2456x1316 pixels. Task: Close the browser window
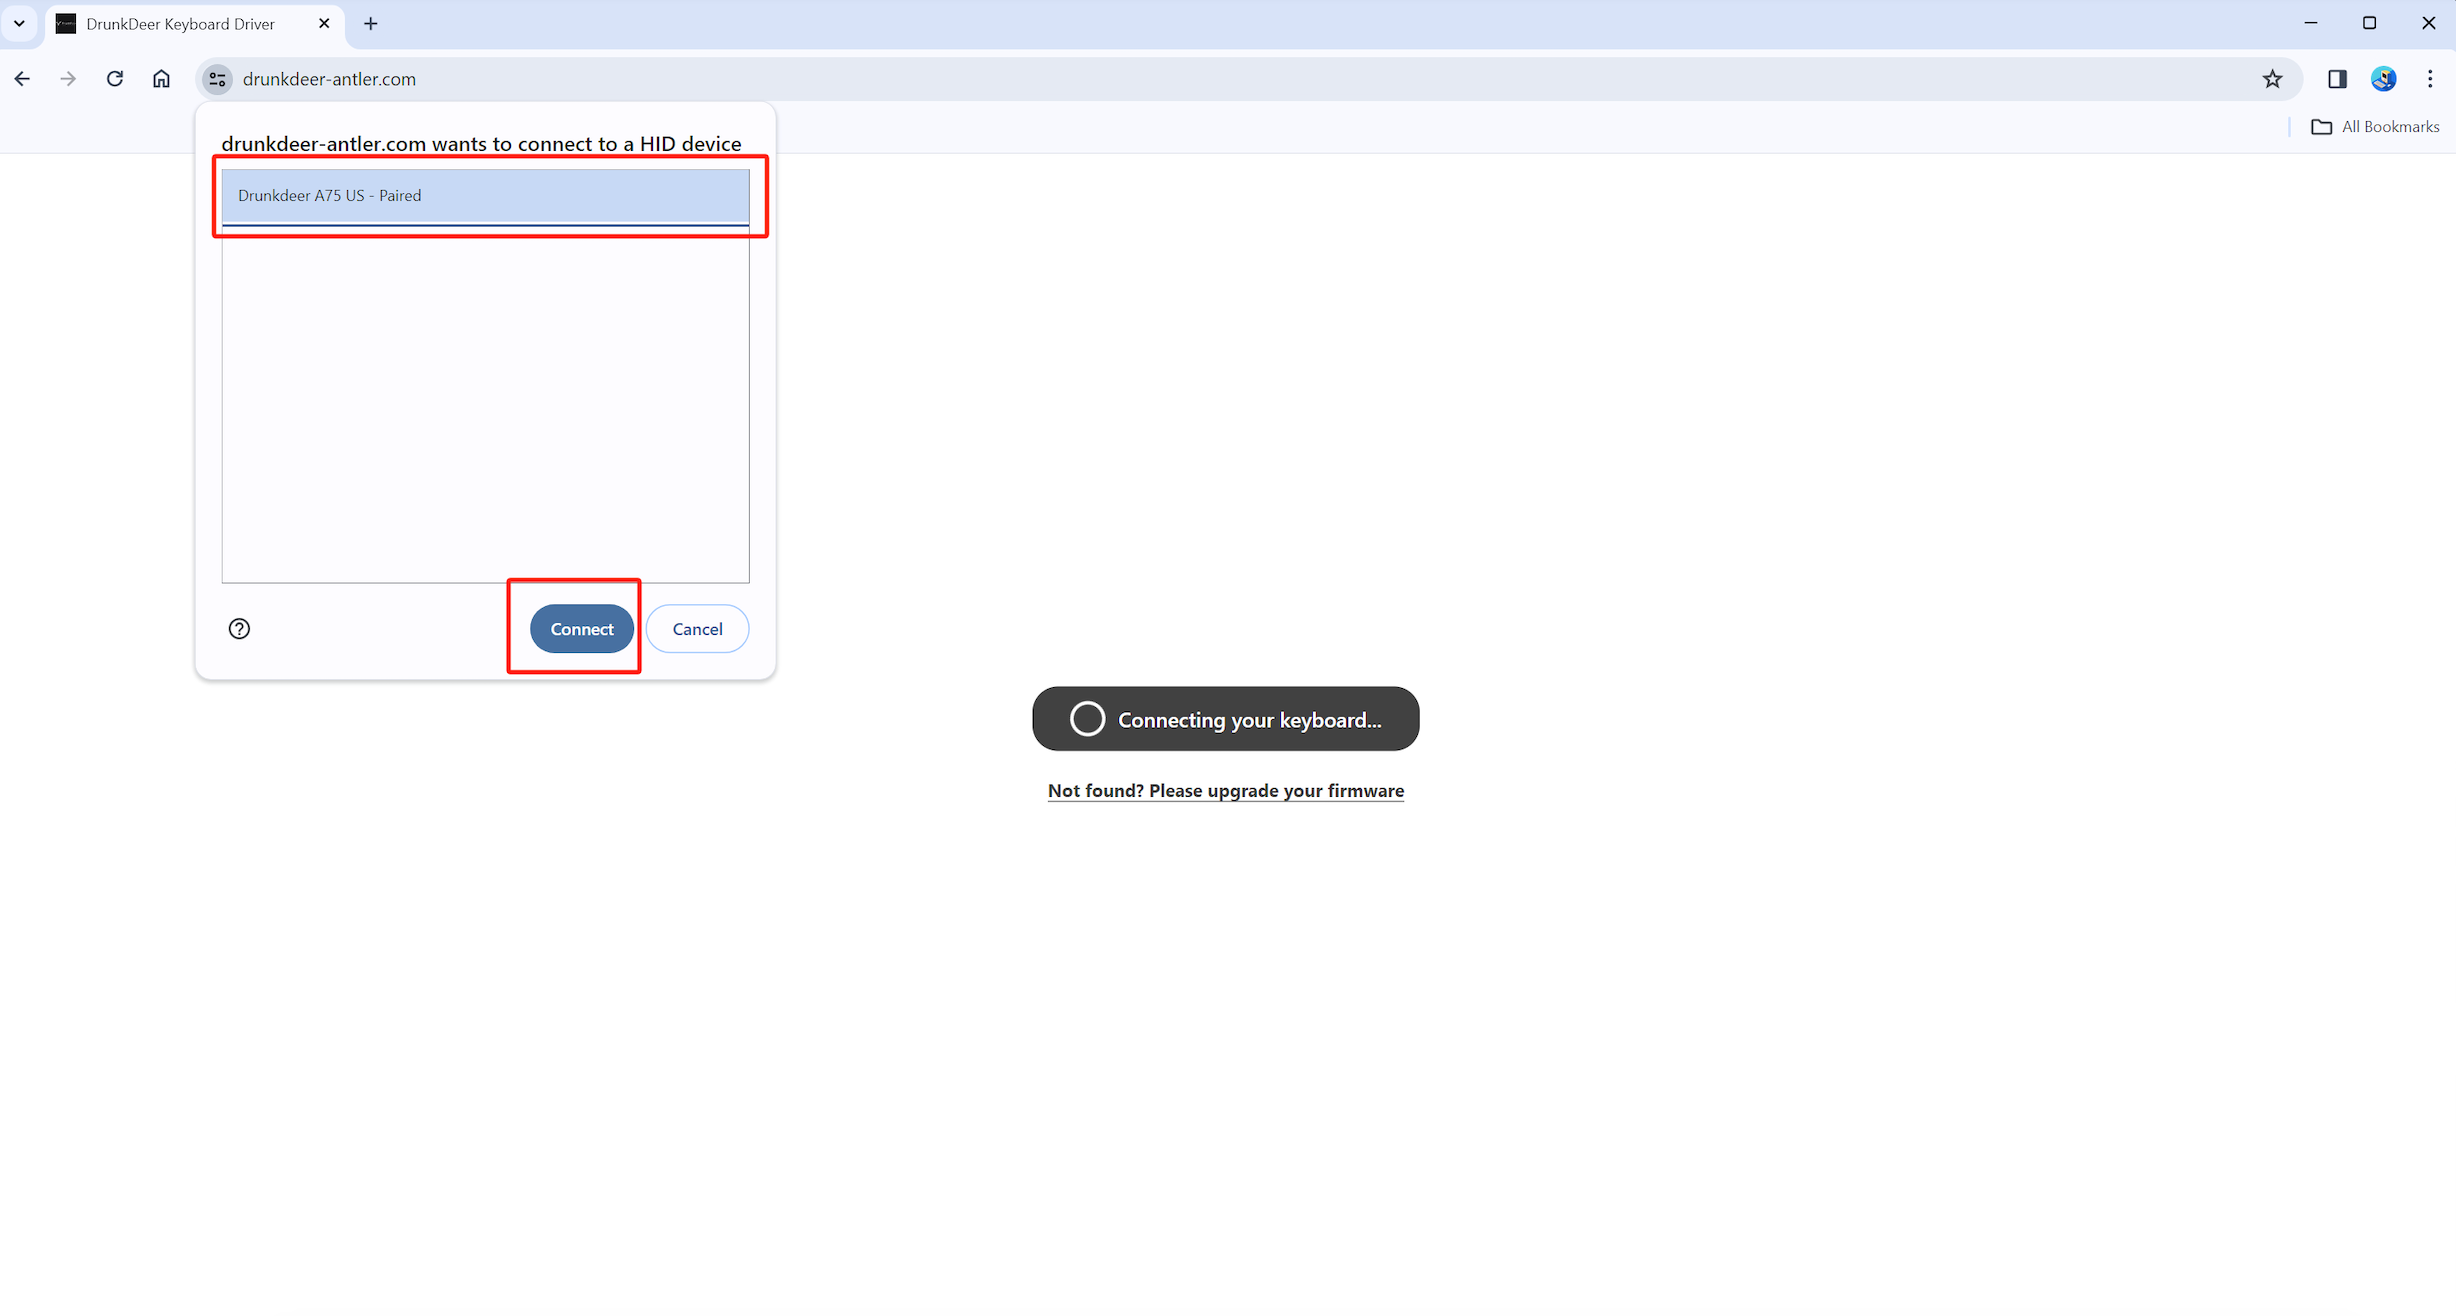(2428, 23)
